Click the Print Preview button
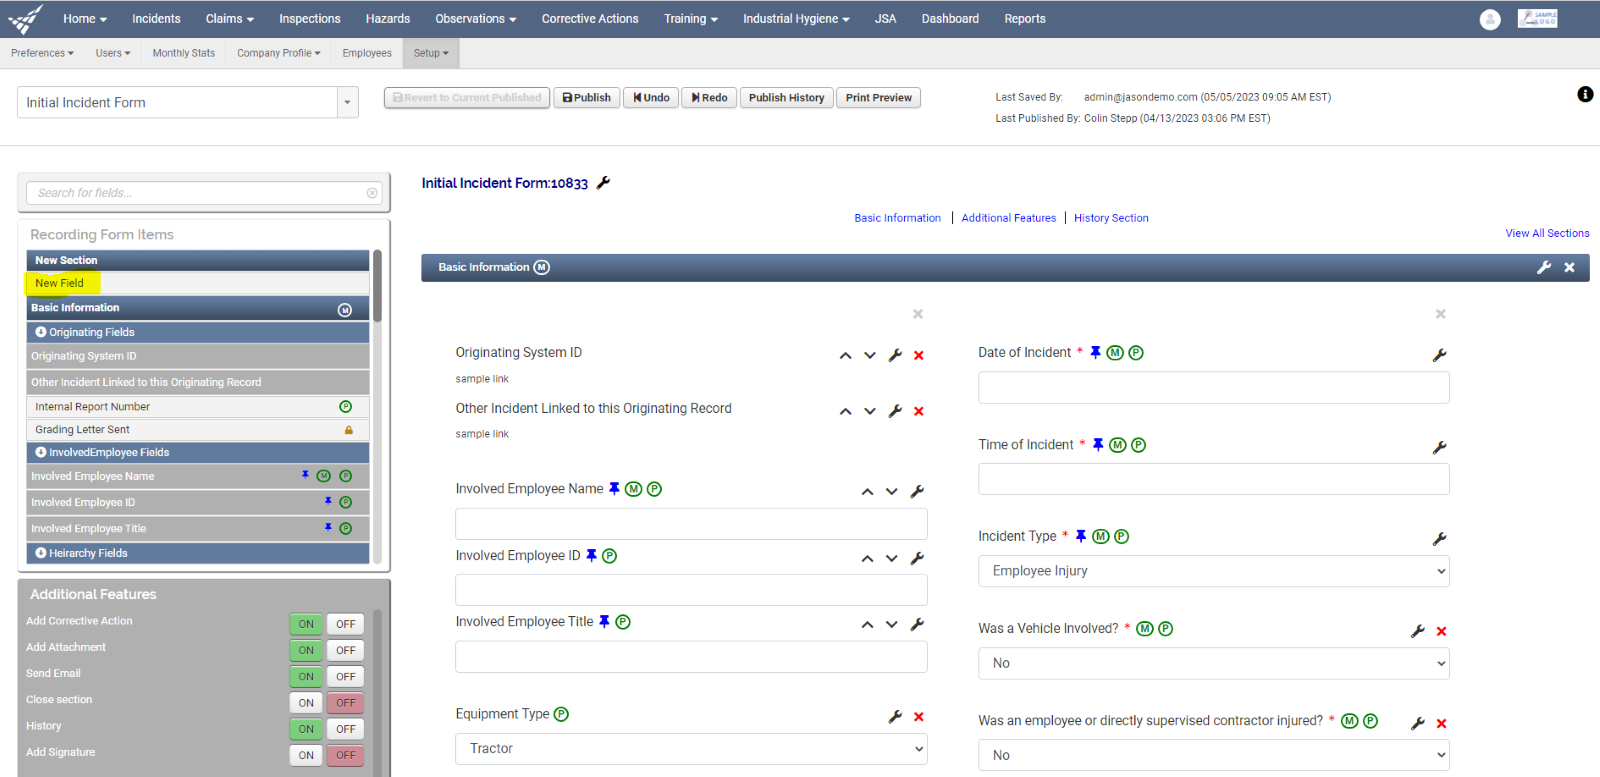The width and height of the screenshot is (1600, 777). [878, 98]
